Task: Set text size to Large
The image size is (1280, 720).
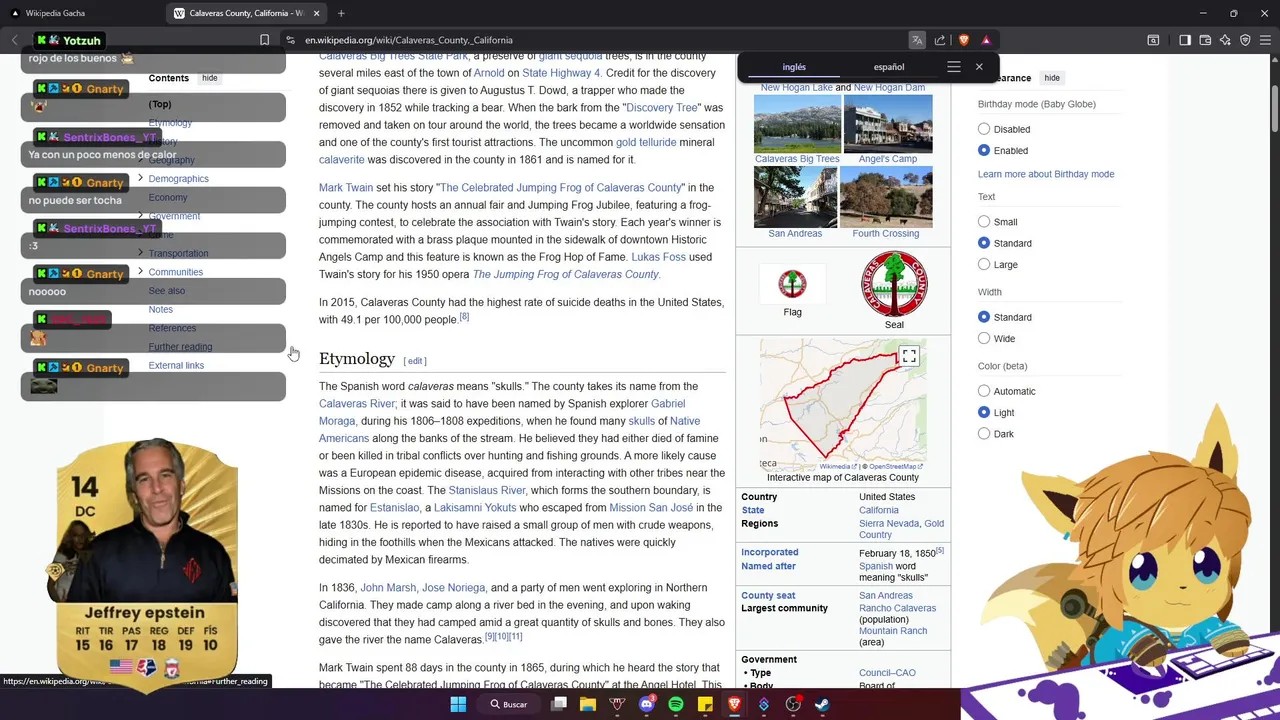Action: [x=984, y=264]
